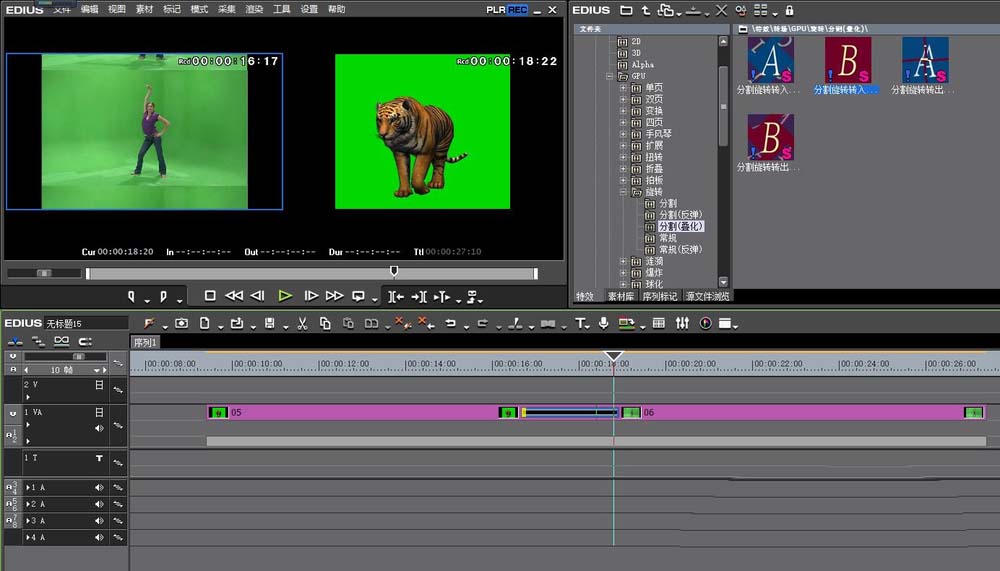Select the 常规 item under 旋转
The width and height of the screenshot is (1000, 571).
(x=667, y=238)
